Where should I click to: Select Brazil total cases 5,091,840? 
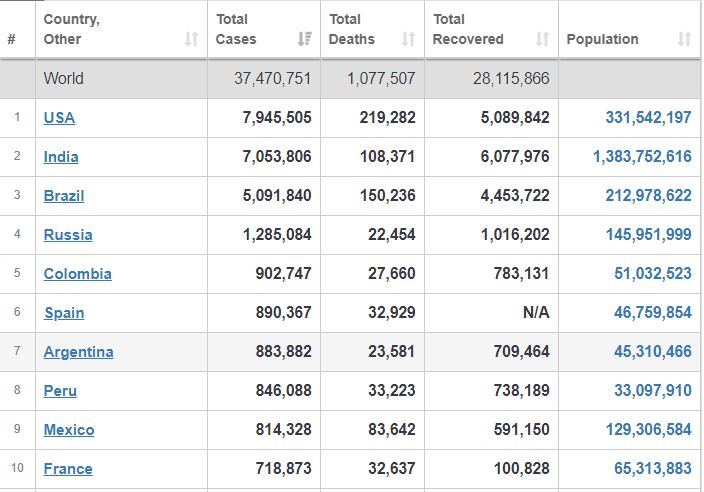pos(277,196)
